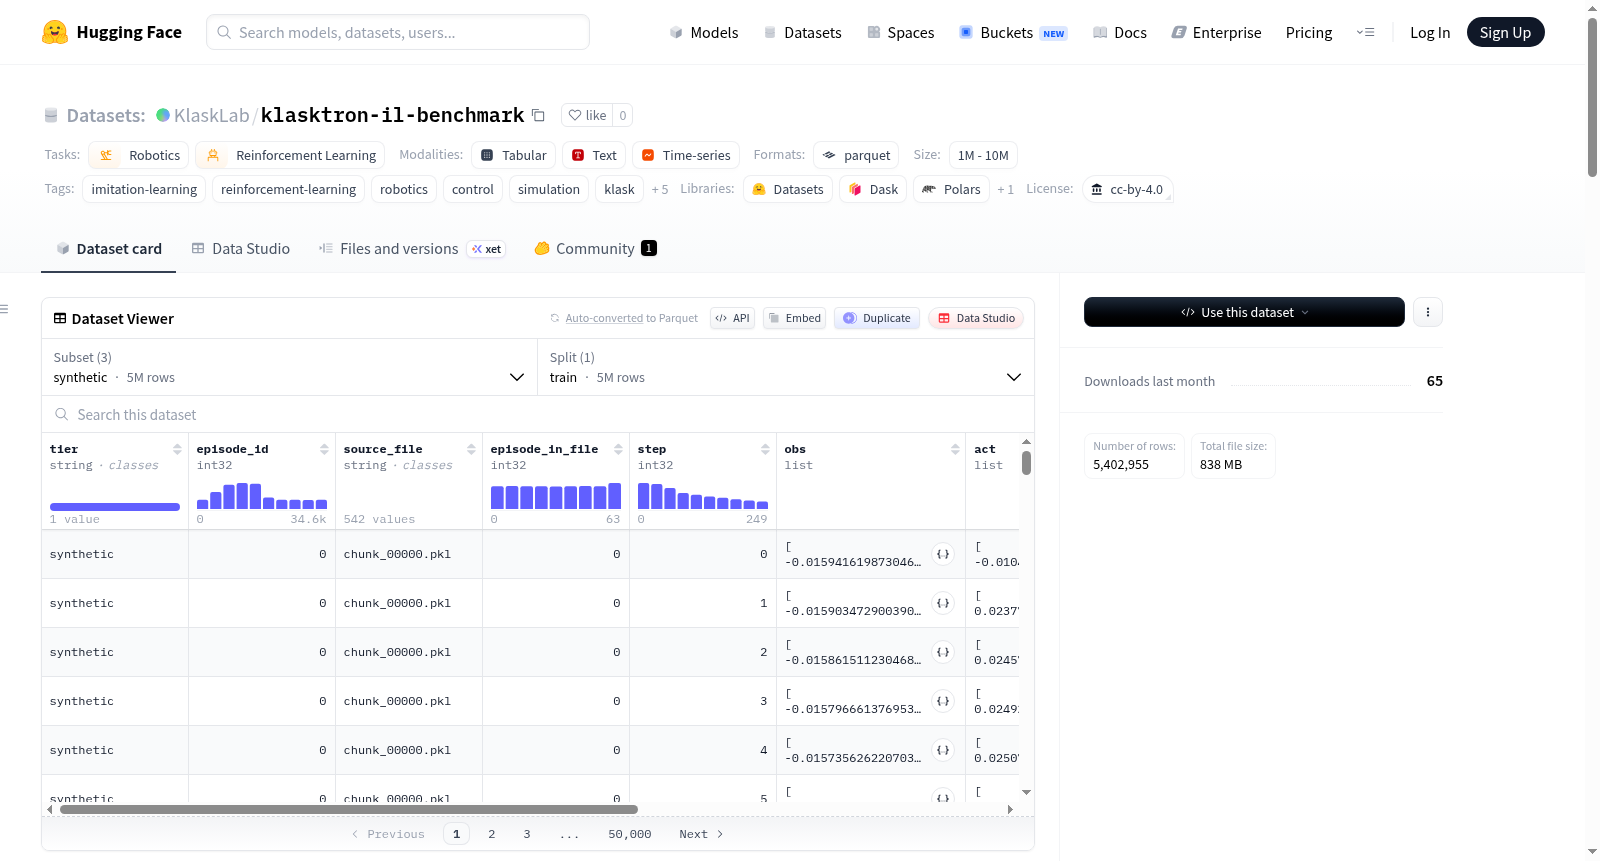The image size is (1600, 861).
Task: Select the Tabular modality tag
Action: (514, 155)
